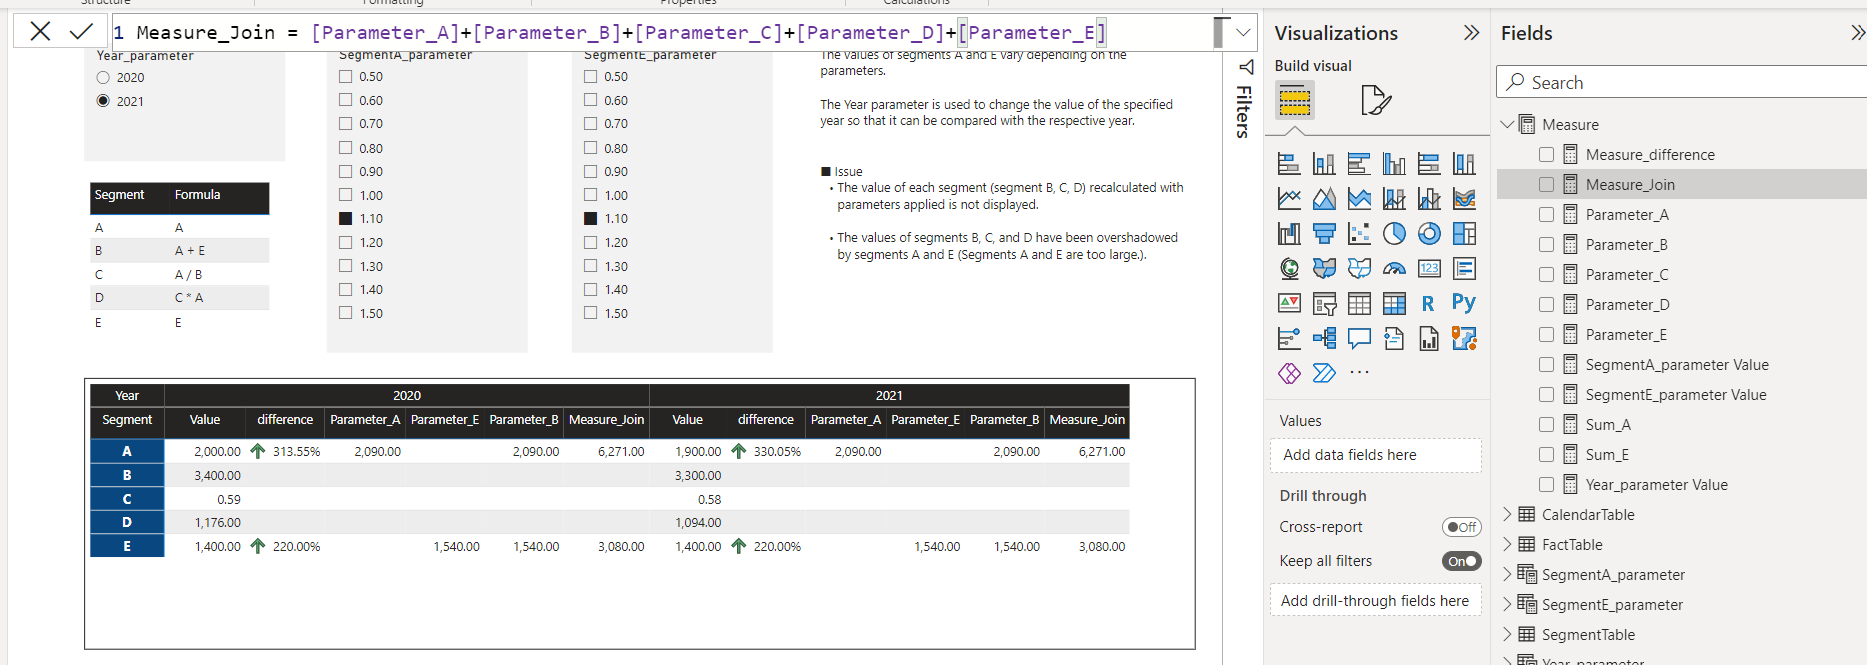The width and height of the screenshot is (1867, 665).
Task: Select the Measure_Join field
Action: 1630,185
